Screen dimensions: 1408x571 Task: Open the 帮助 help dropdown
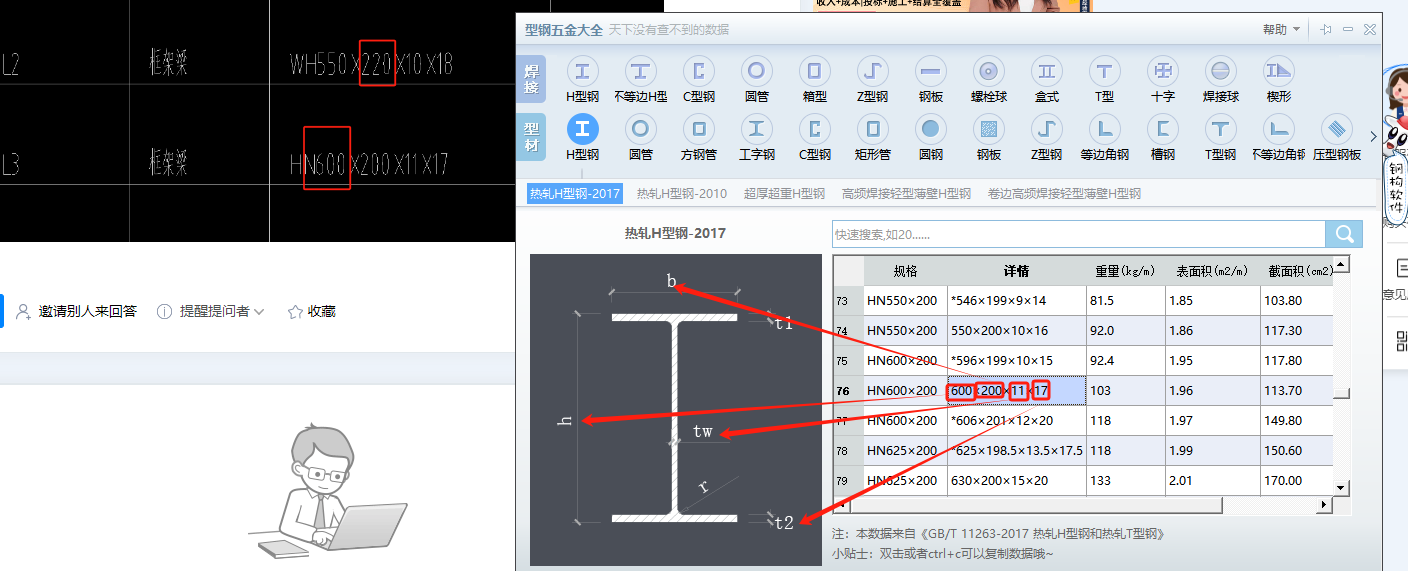click(1281, 30)
